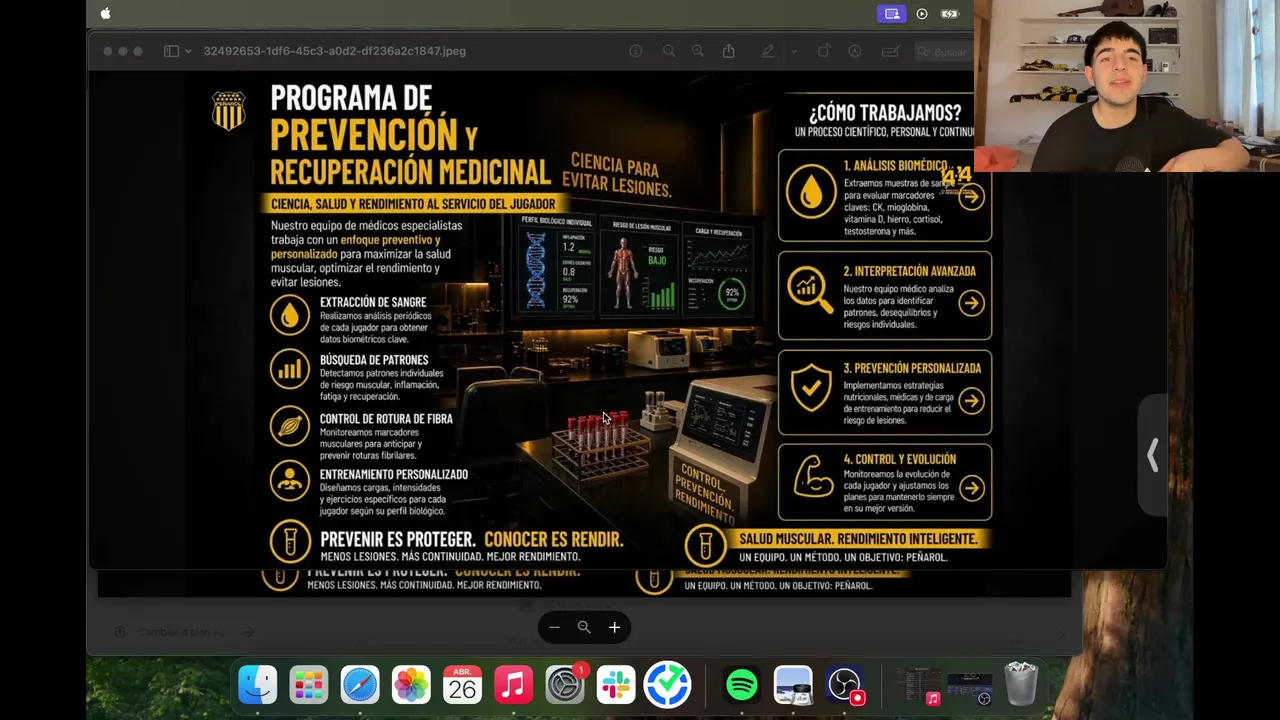This screenshot has height=720, width=1280.
Task: Expand the highlight pen options chevron
Action: pyautogui.click(x=794, y=51)
